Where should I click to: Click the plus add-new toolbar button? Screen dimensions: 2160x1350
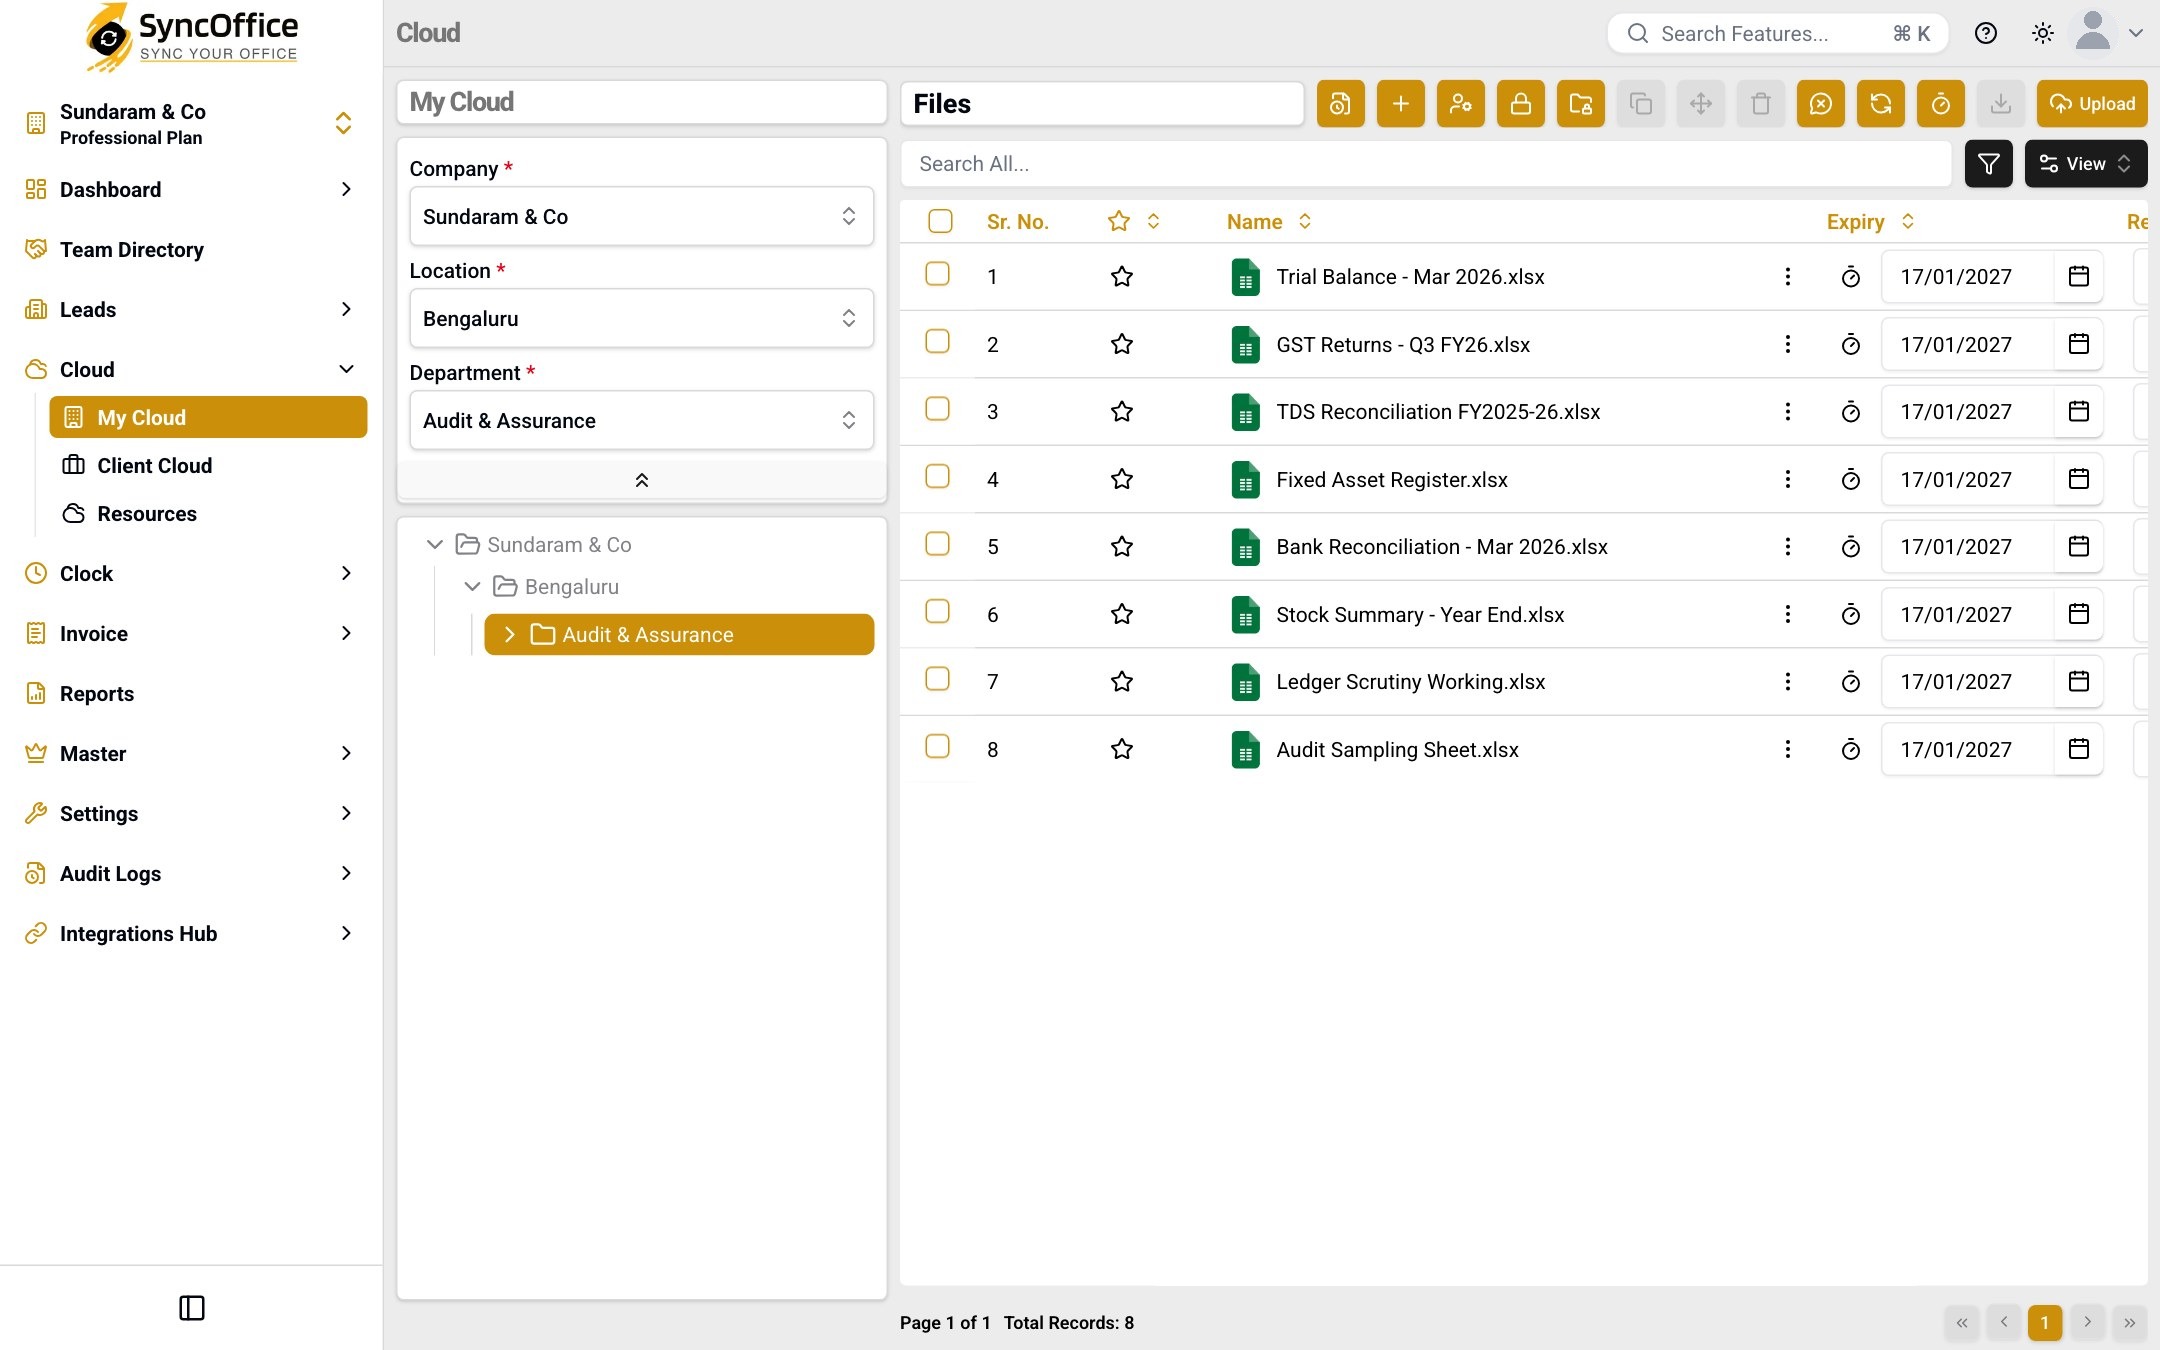[1400, 104]
